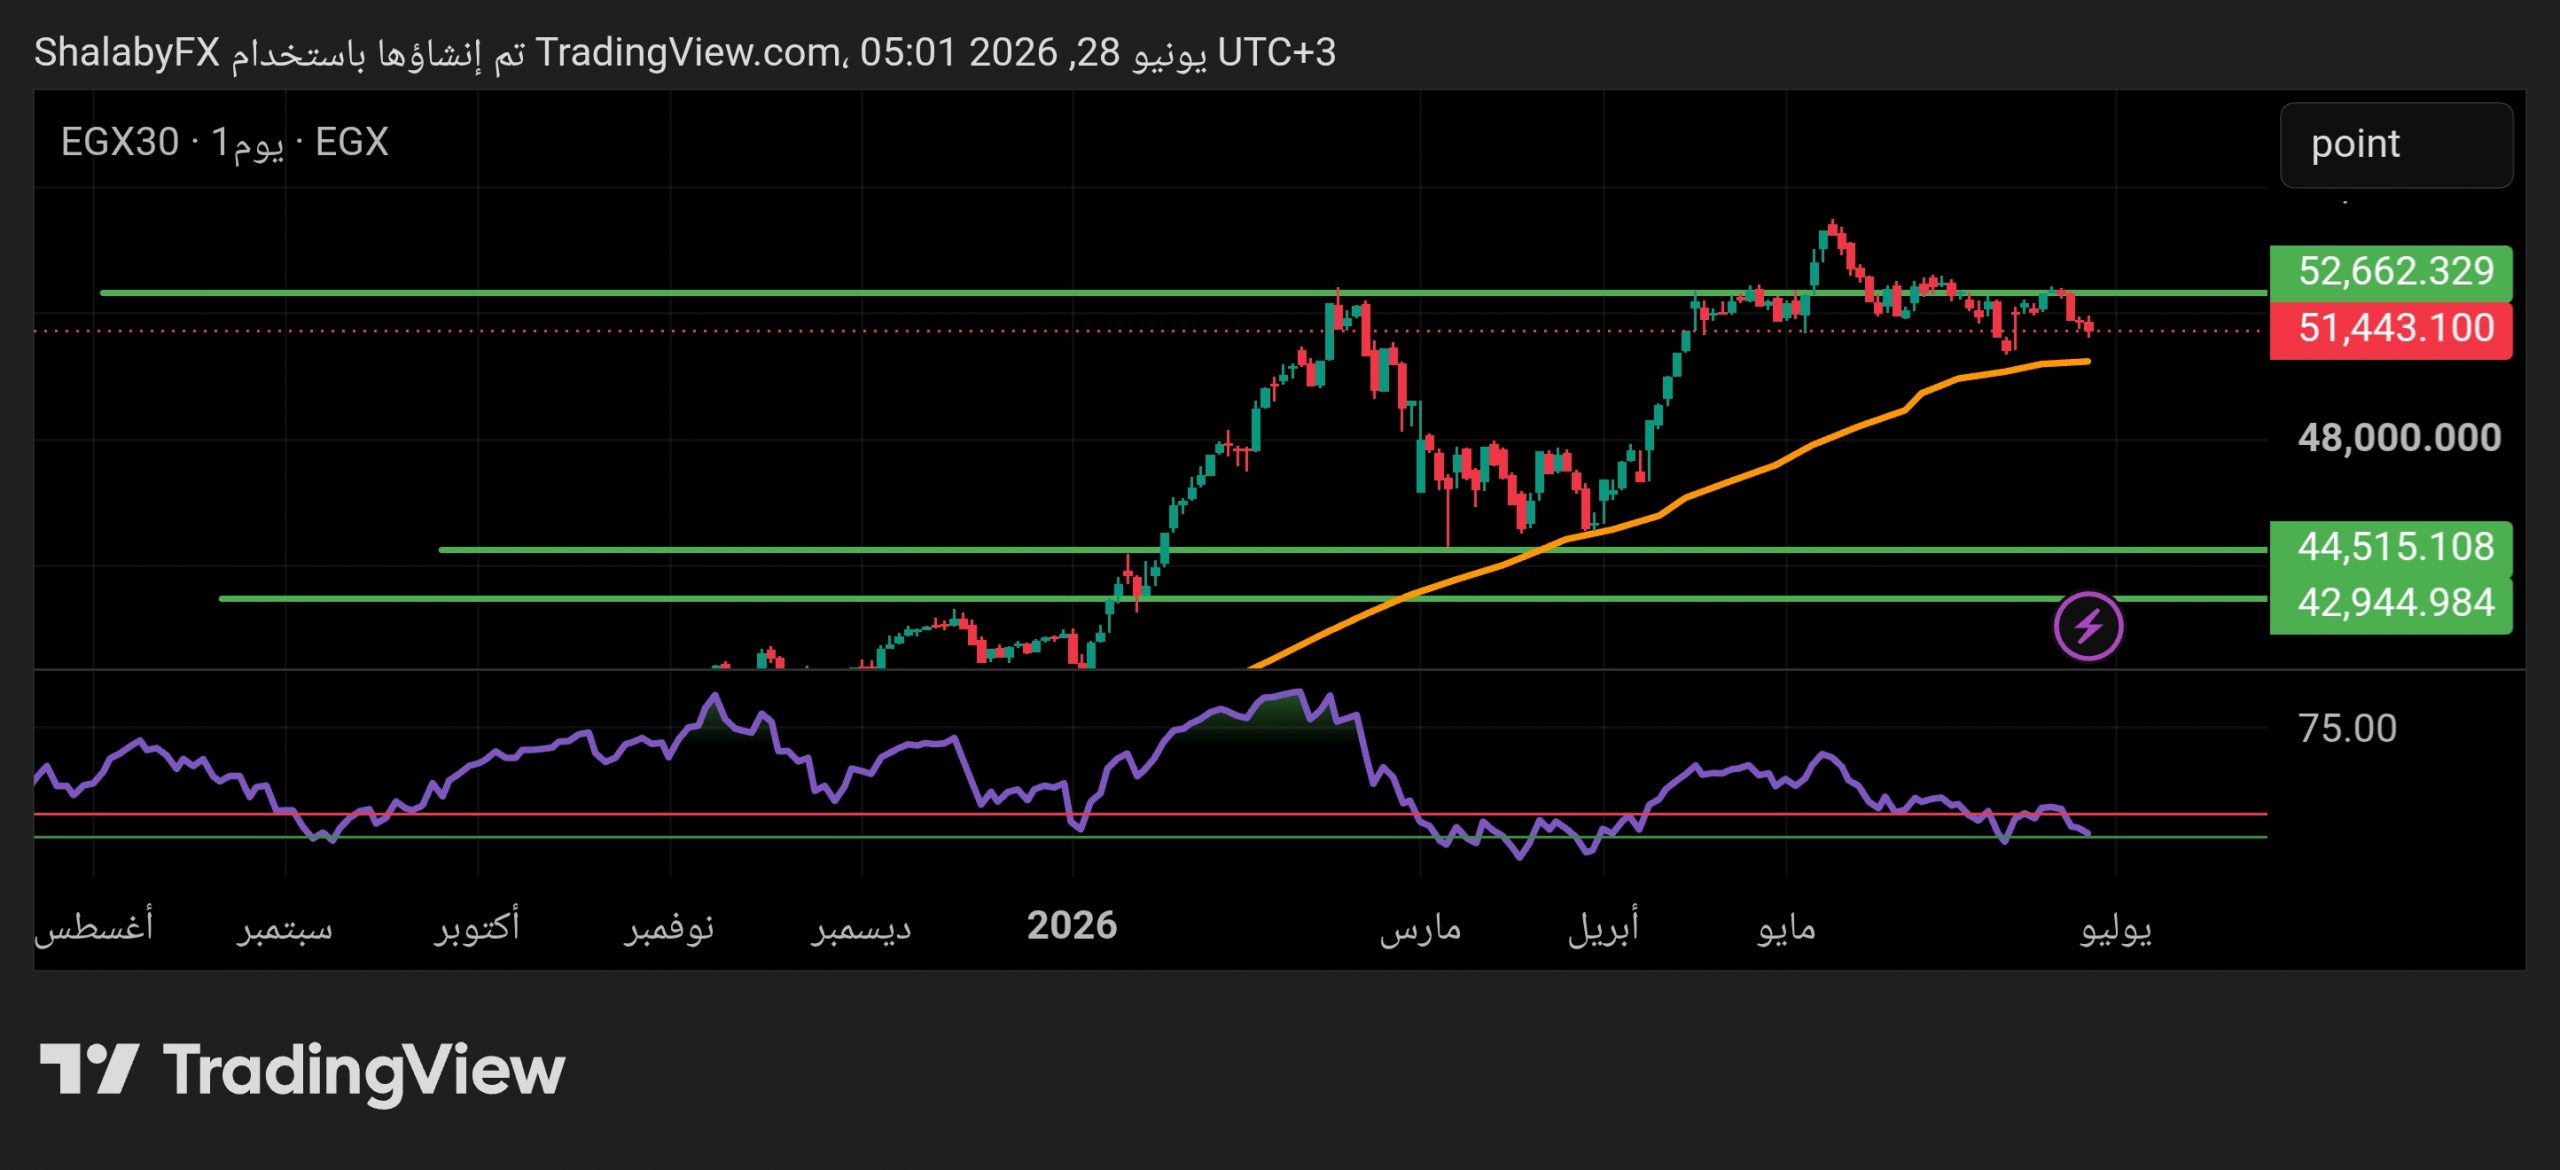Click the أبريل month label
This screenshot has height=1170, width=2560.
coord(1604,926)
